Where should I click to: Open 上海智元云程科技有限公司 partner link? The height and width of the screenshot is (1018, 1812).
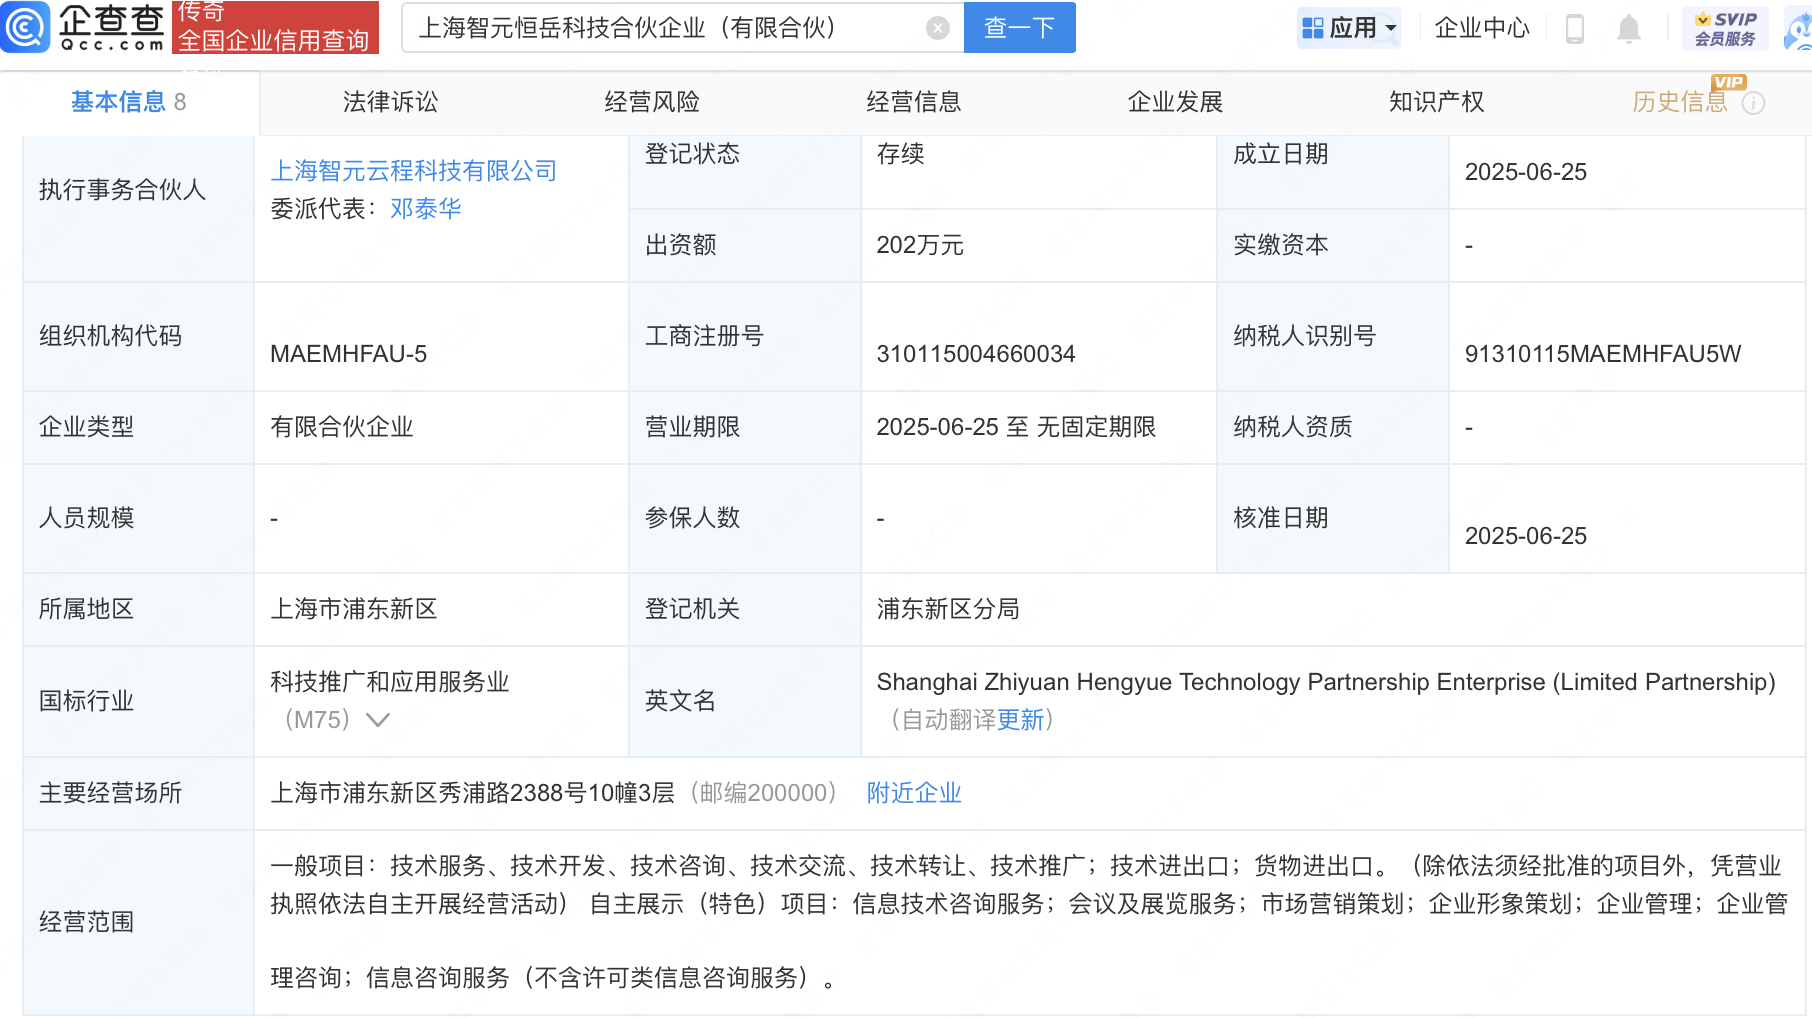(413, 171)
